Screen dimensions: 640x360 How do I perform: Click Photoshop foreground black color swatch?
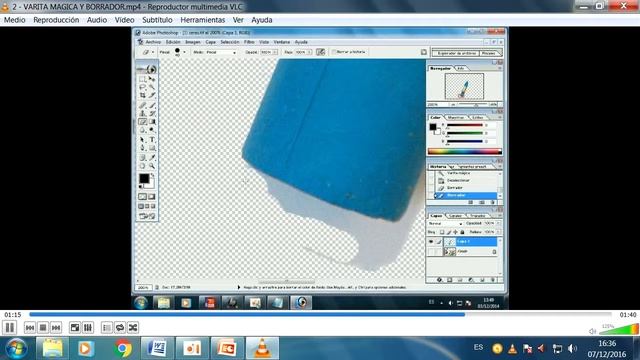click(144, 178)
